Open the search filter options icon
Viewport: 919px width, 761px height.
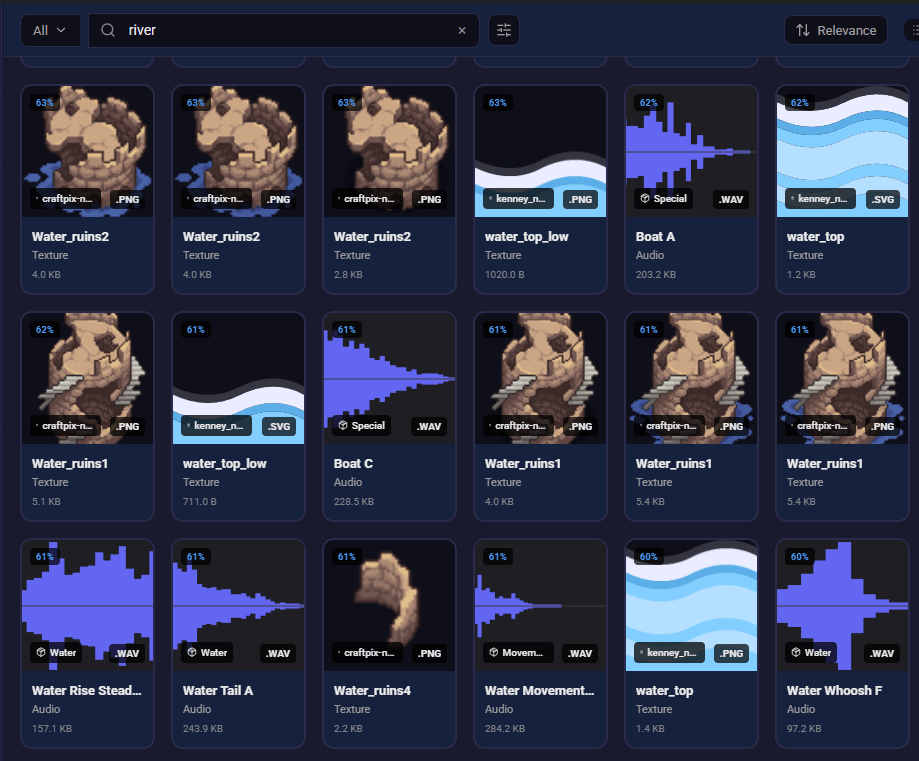click(x=503, y=30)
